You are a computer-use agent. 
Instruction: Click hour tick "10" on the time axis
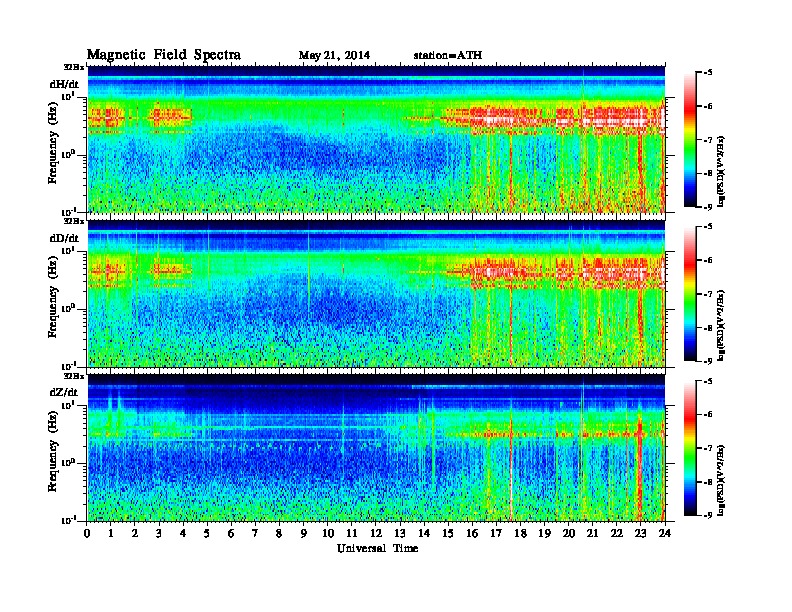pyautogui.click(x=328, y=533)
